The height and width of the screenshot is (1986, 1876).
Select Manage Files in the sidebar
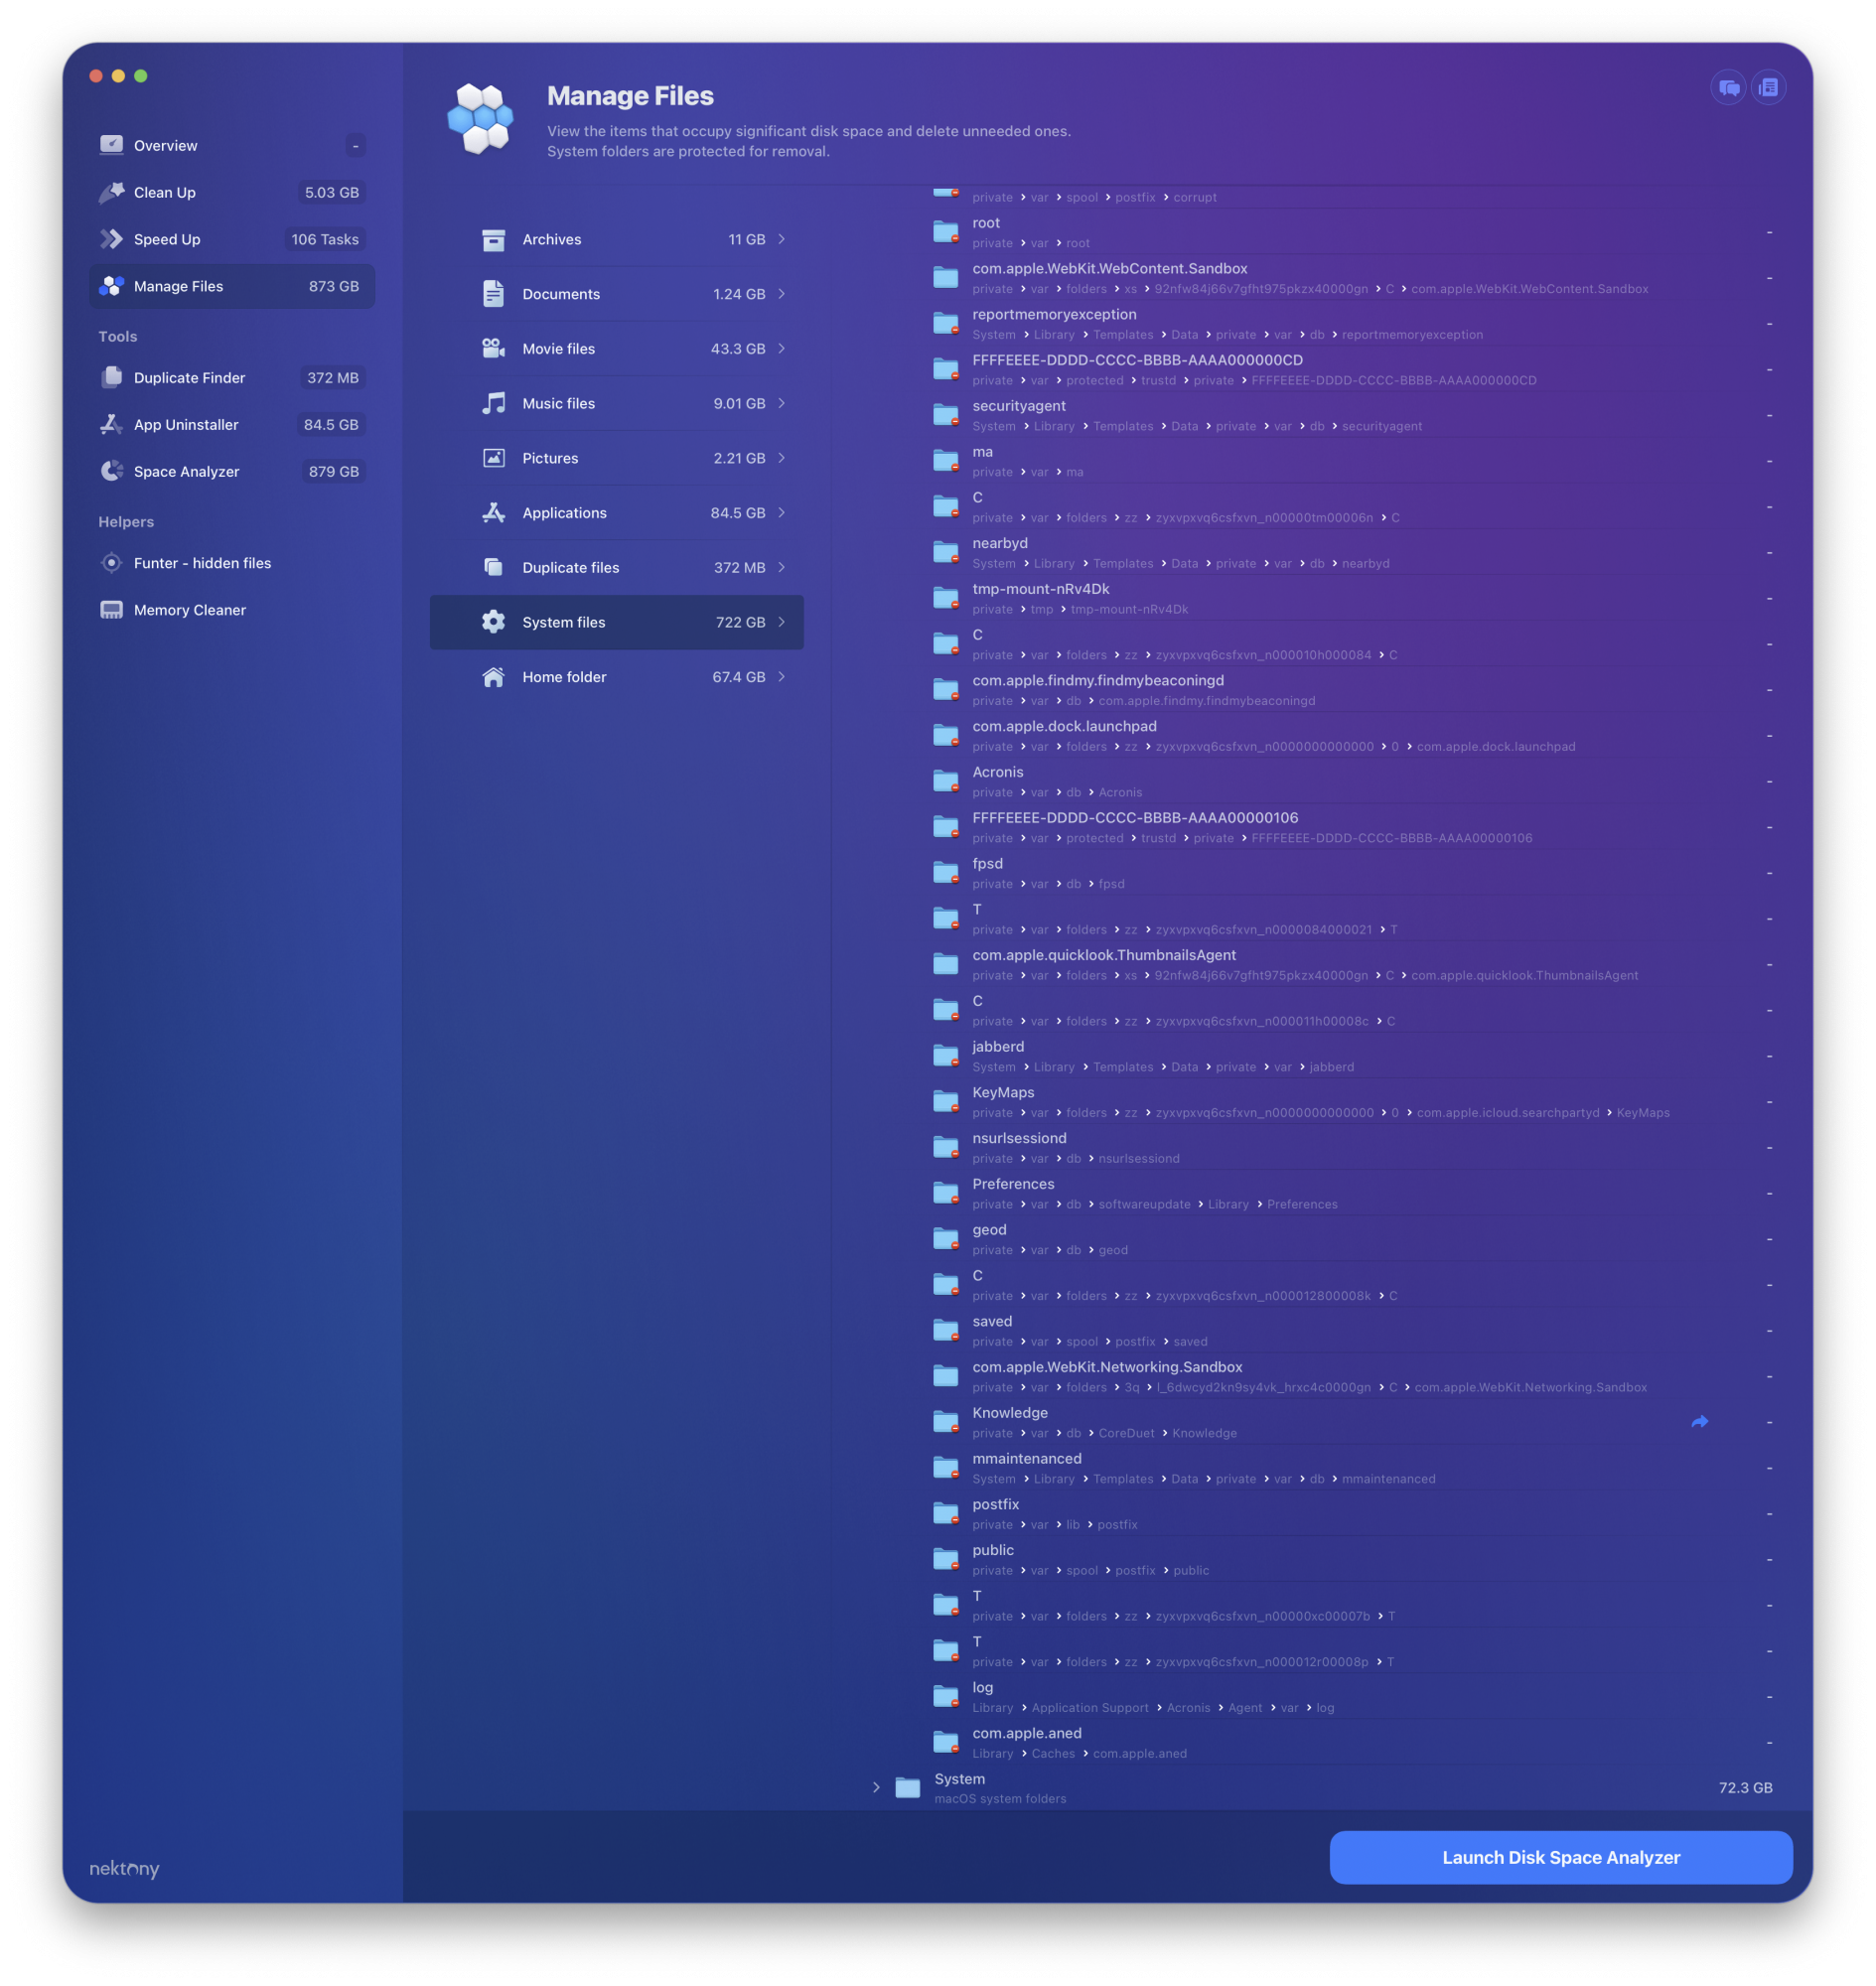232,286
